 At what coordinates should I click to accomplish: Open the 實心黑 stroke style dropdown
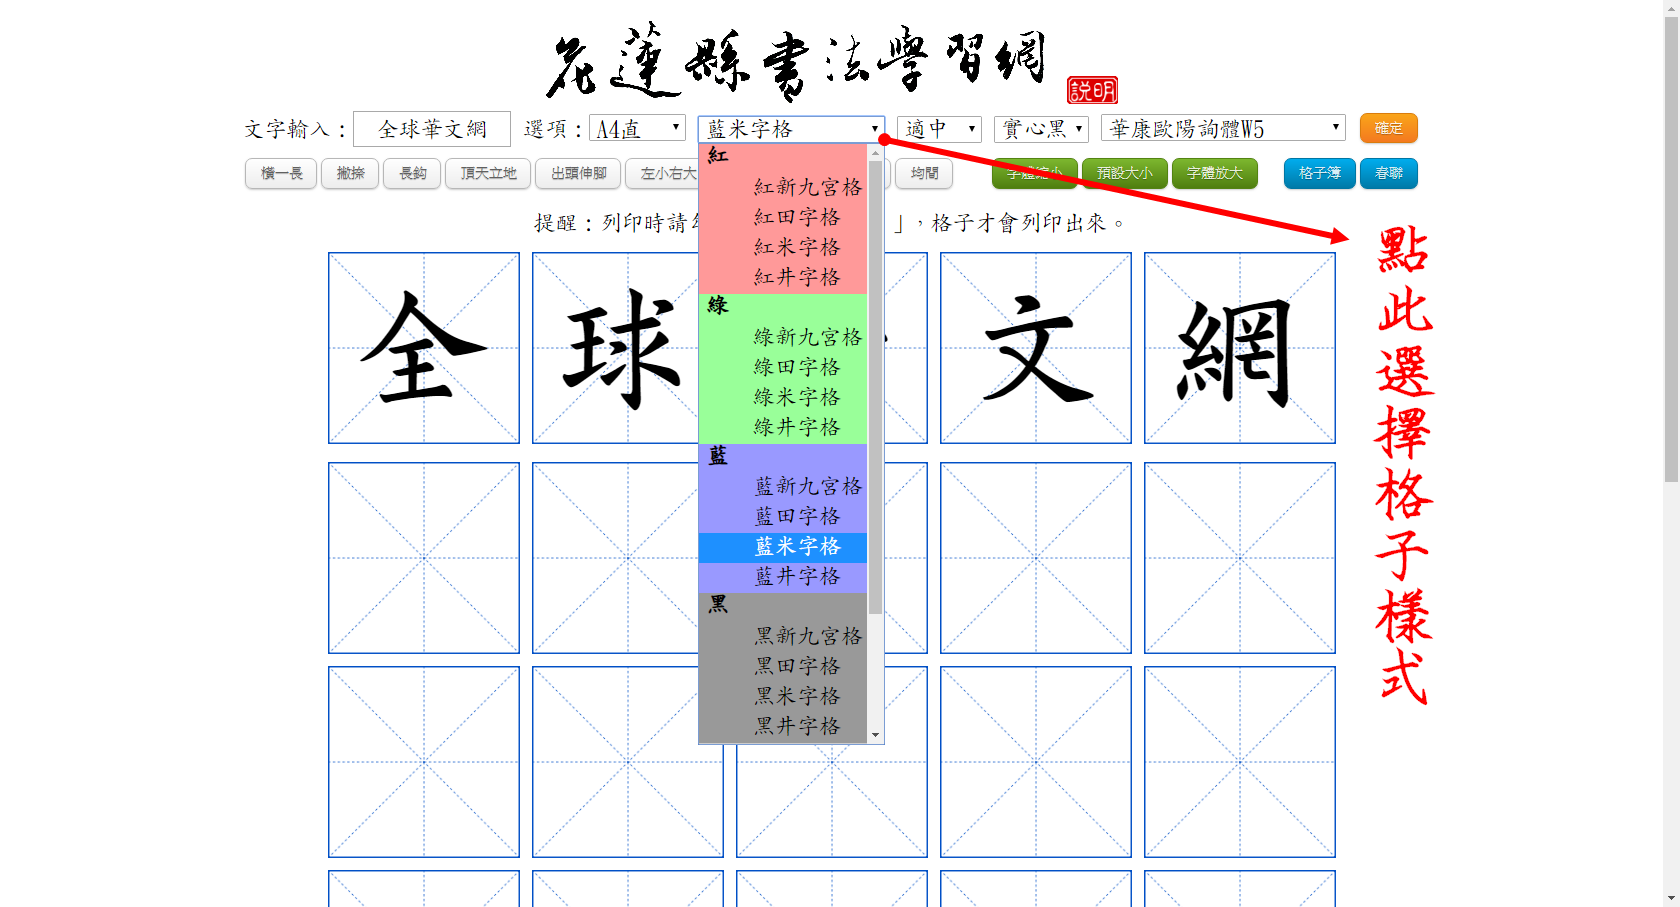point(1041,128)
